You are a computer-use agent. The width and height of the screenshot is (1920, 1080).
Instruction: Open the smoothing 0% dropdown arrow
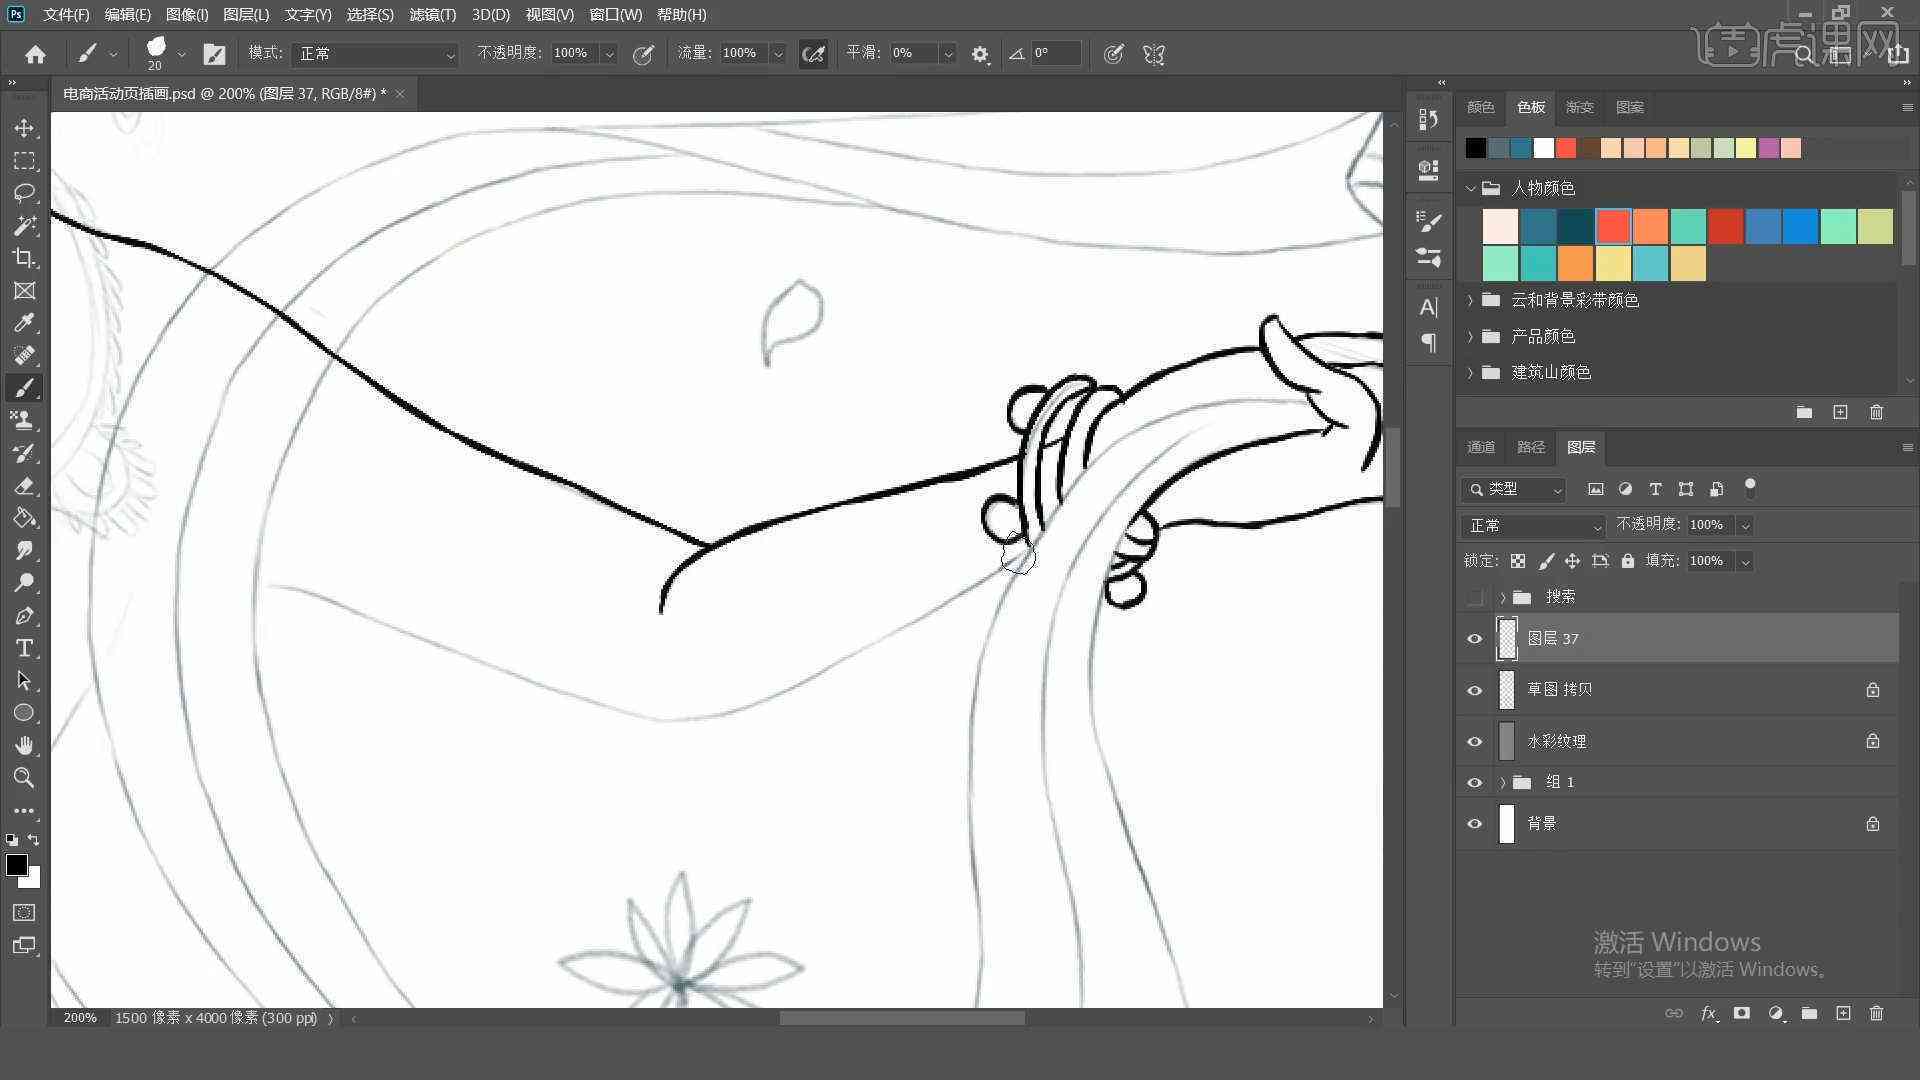tap(948, 54)
